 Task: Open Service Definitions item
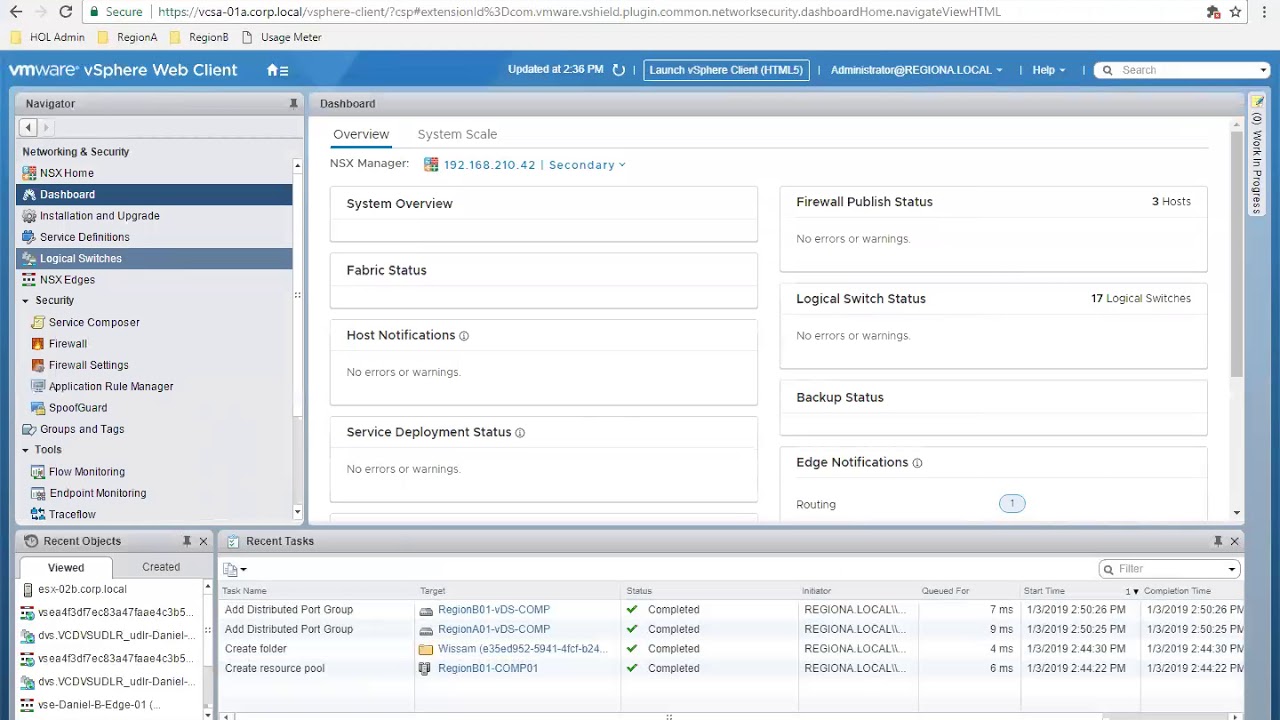click(85, 237)
